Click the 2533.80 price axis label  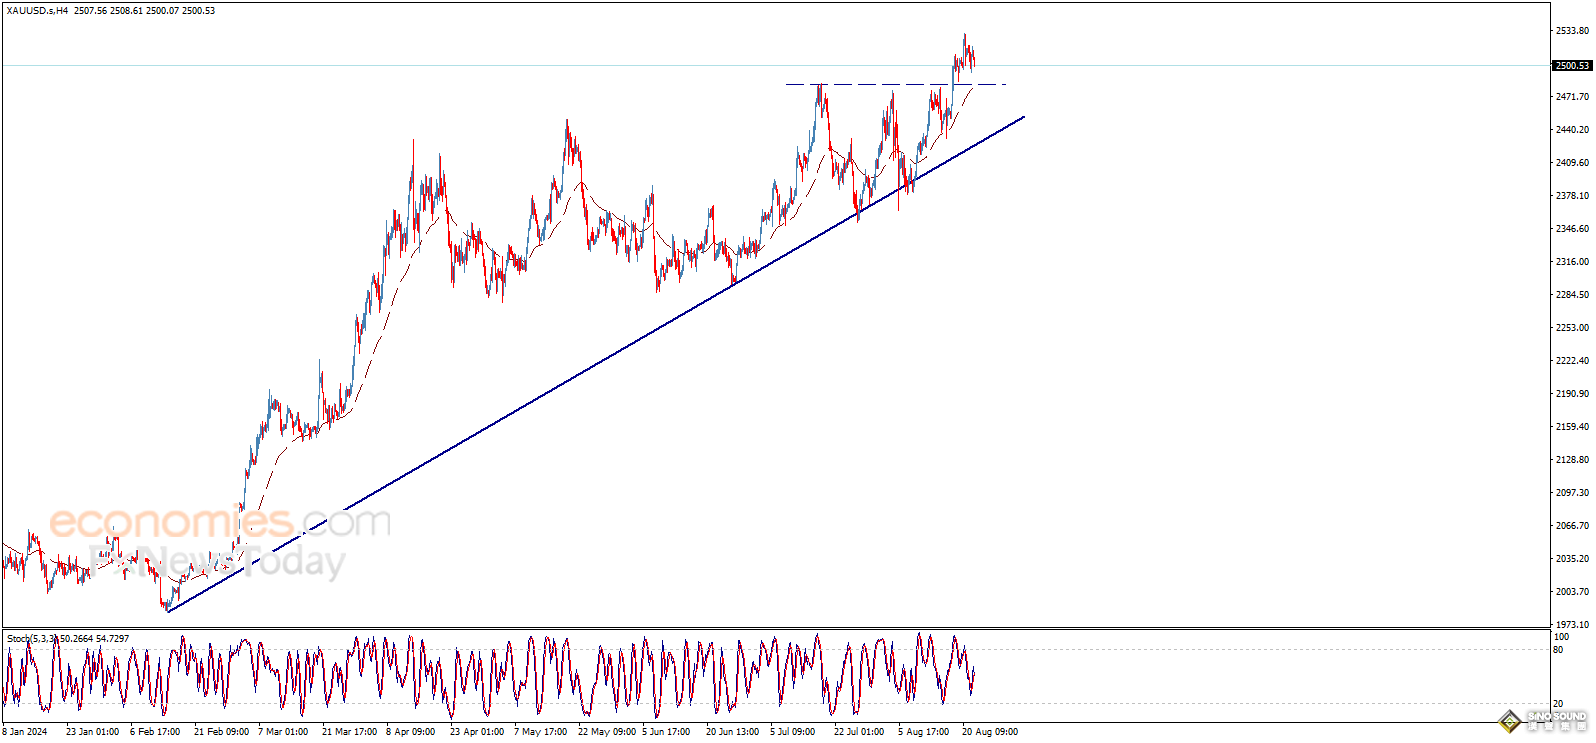(x=1572, y=31)
